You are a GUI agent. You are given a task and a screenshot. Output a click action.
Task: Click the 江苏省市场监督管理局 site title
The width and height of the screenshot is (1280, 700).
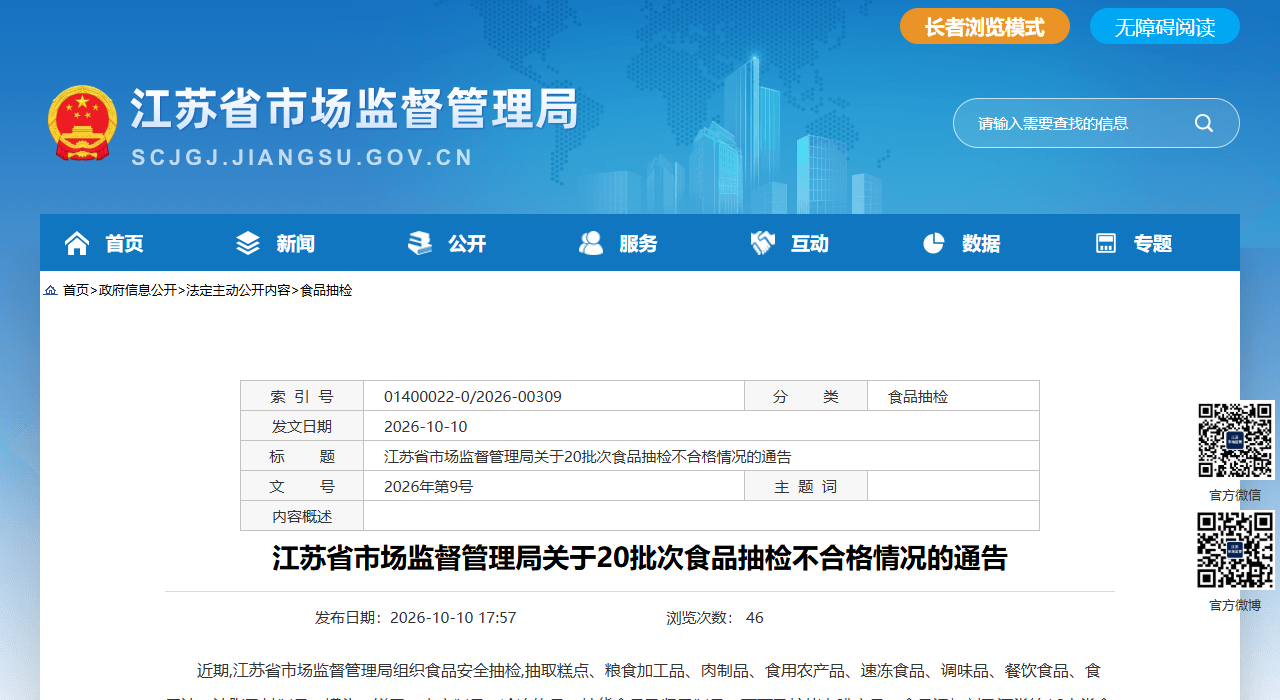pos(355,108)
